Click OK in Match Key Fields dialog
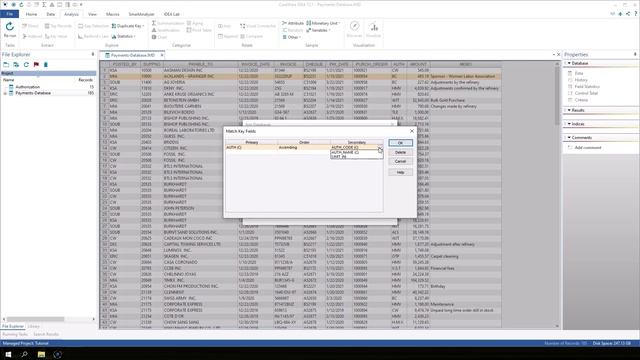Image resolution: width=640 pixels, height=360 pixels. coord(400,143)
